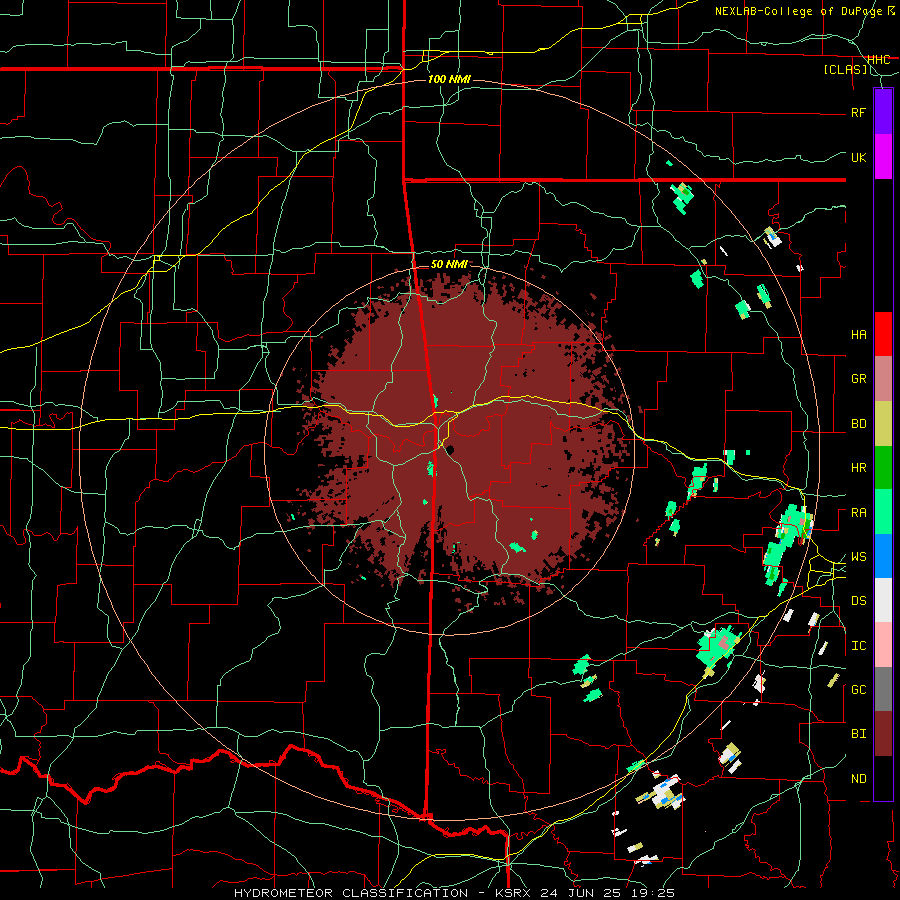
Task: Click the WS legend label
Action: click(x=858, y=557)
